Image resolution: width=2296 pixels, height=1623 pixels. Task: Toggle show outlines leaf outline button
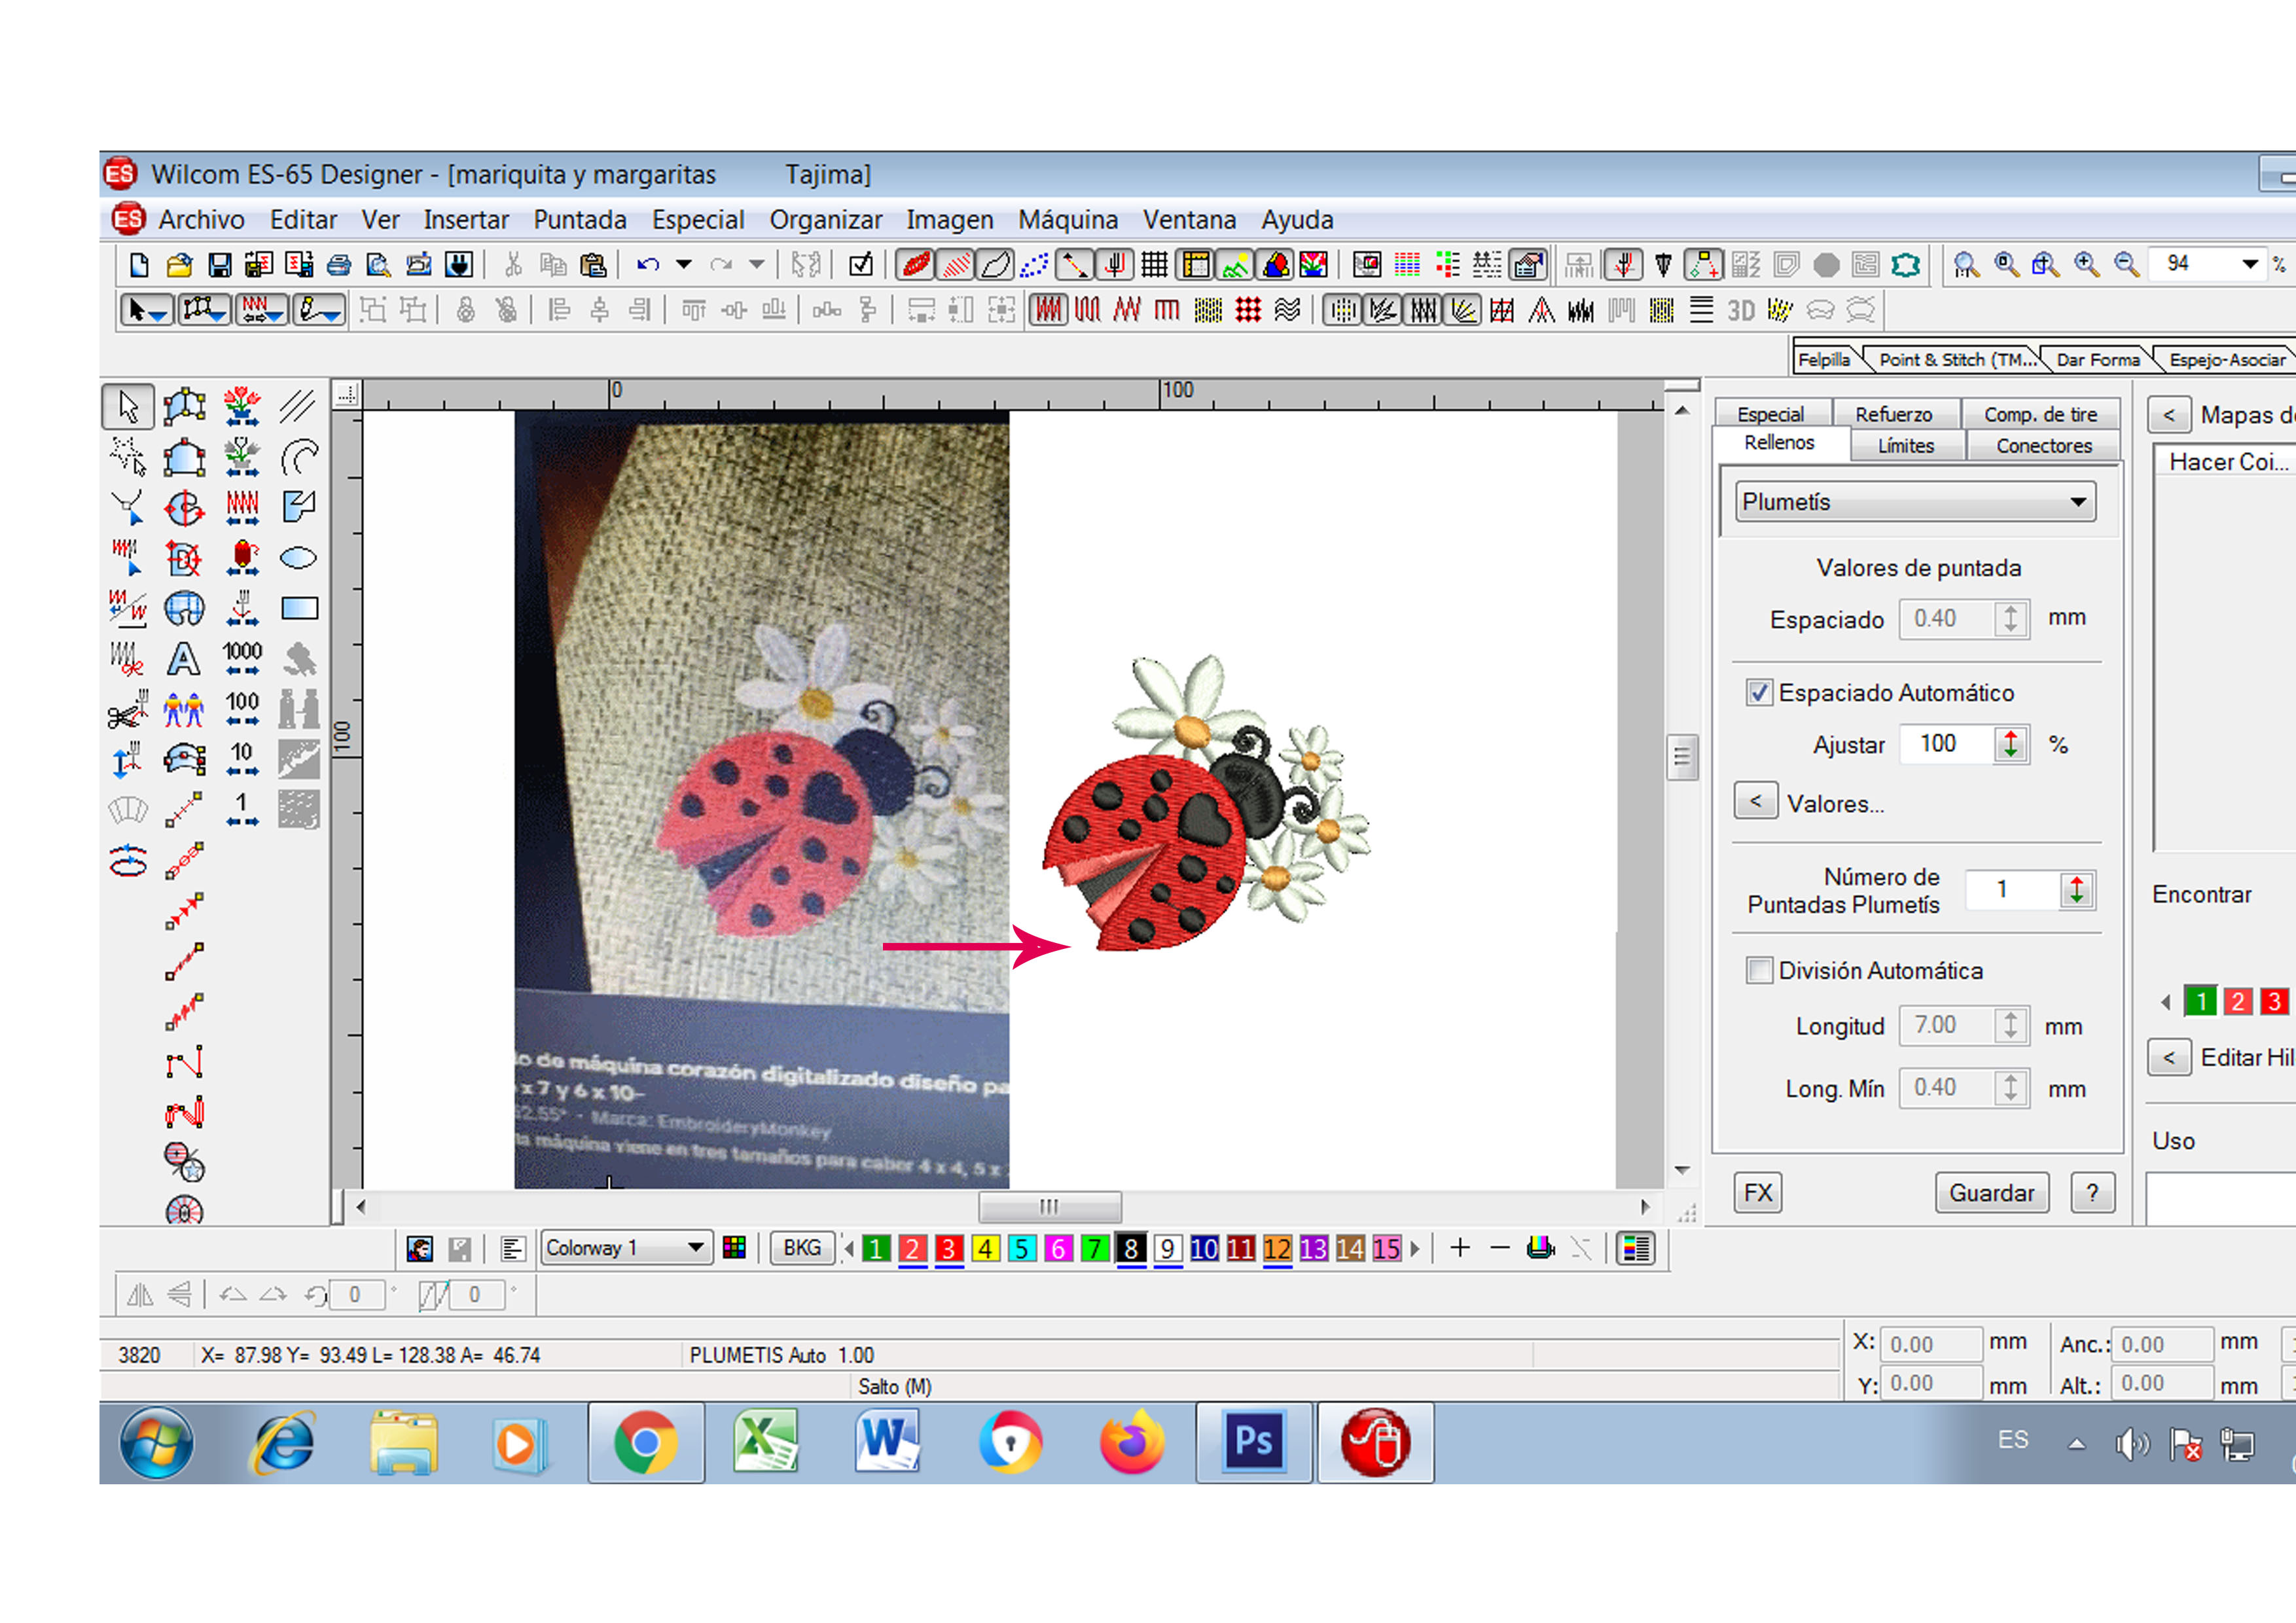994,265
